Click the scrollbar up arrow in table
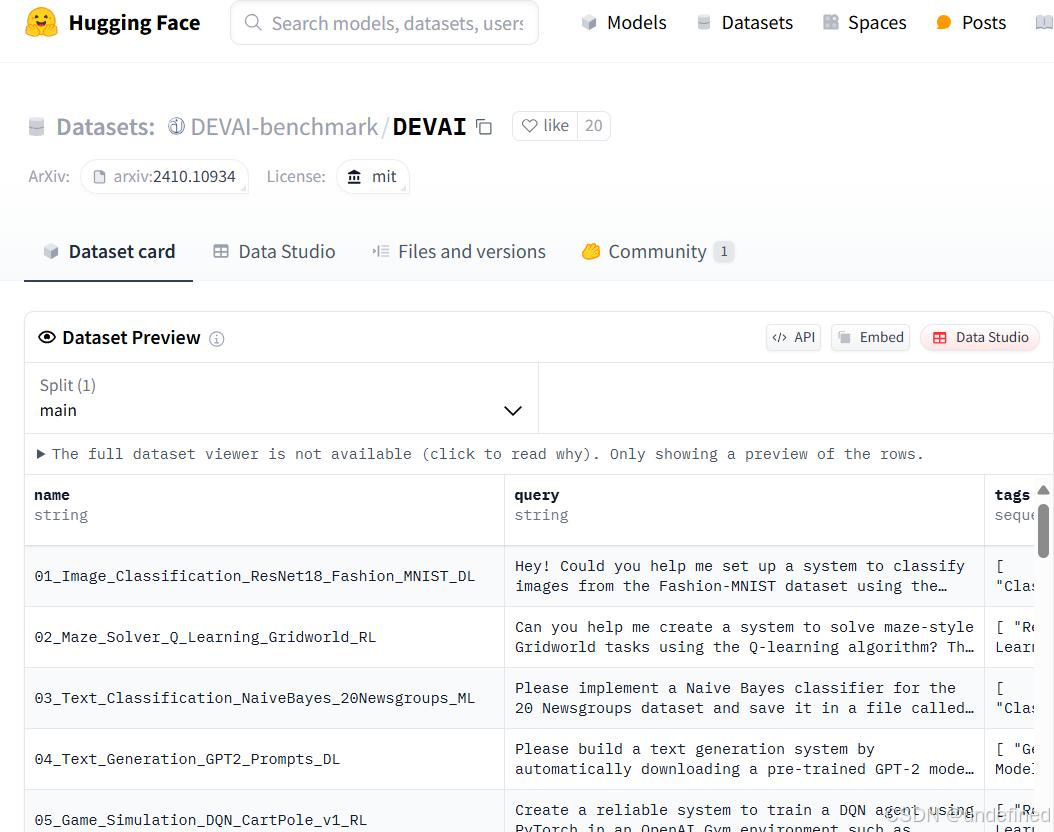Viewport: 1054px width, 832px height. click(1043, 490)
